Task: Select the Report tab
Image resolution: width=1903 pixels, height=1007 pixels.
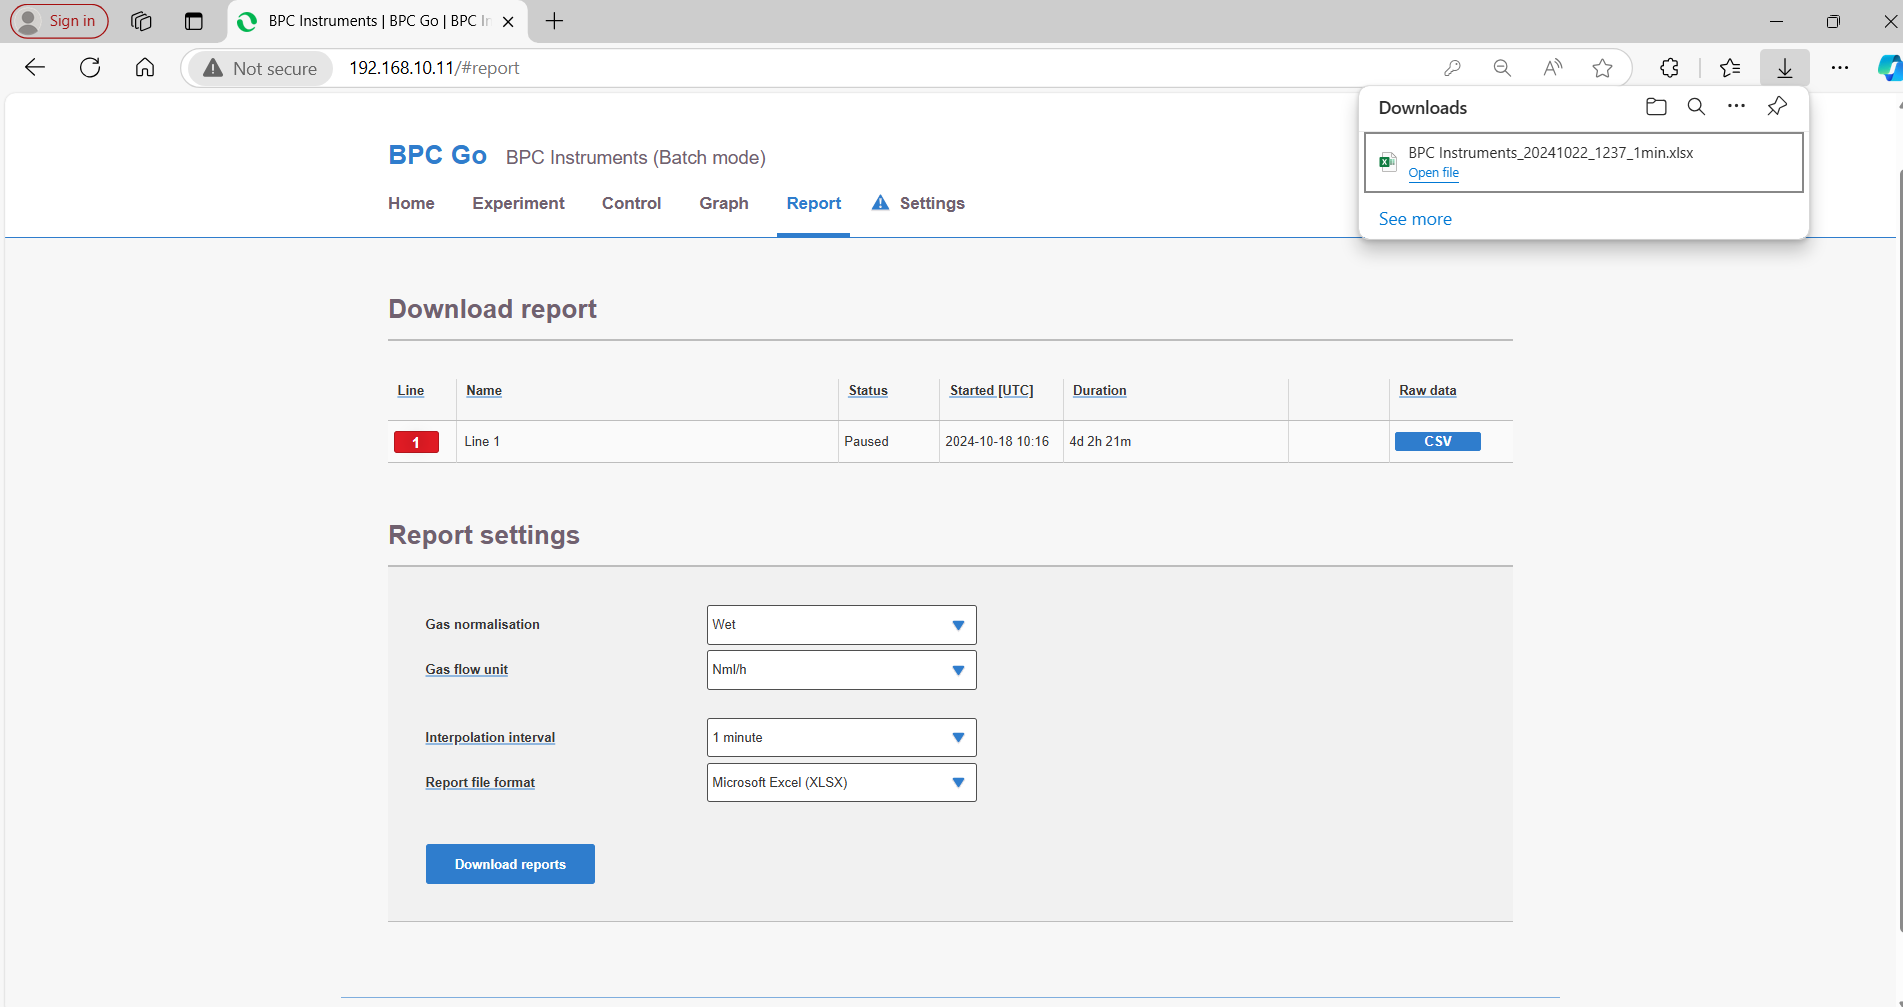Action: click(814, 203)
